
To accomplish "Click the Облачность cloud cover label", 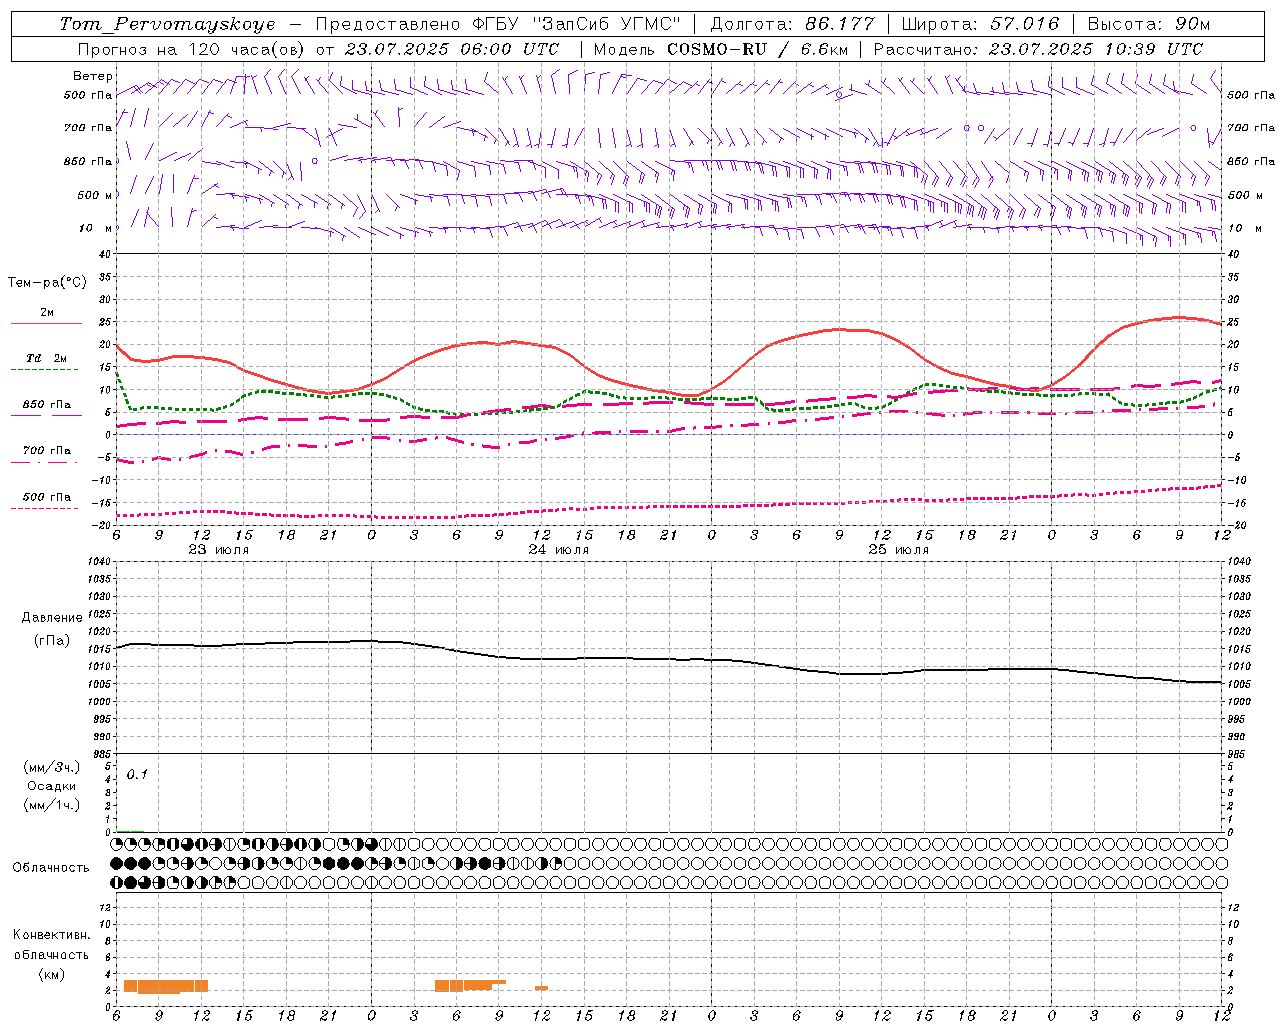I will pos(51,867).
